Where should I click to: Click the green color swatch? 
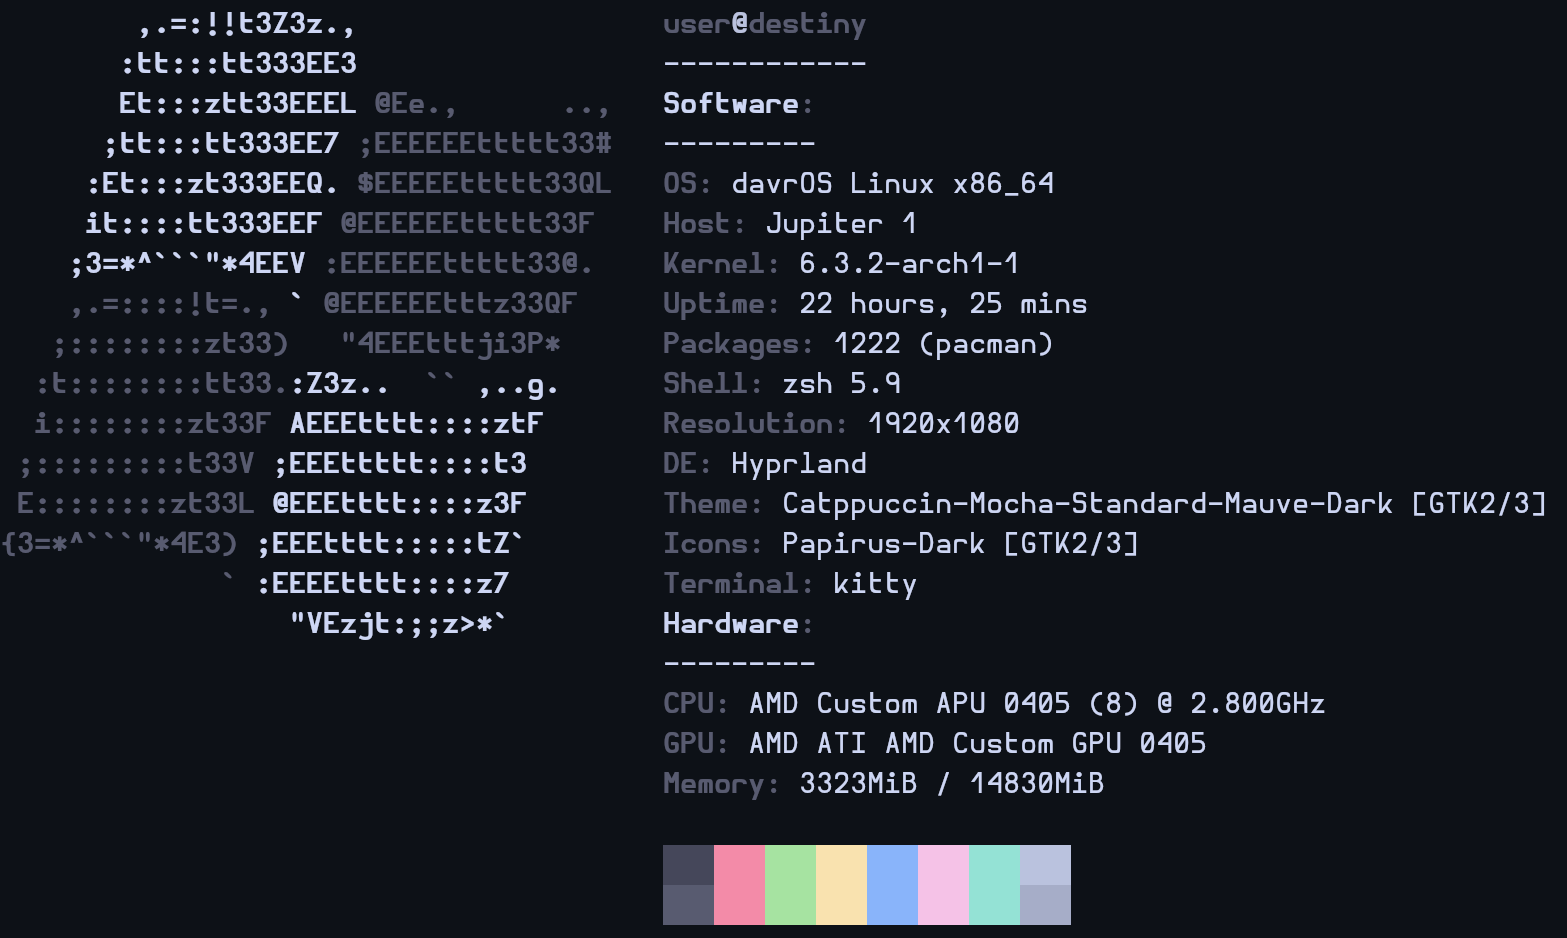tap(790, 885)
